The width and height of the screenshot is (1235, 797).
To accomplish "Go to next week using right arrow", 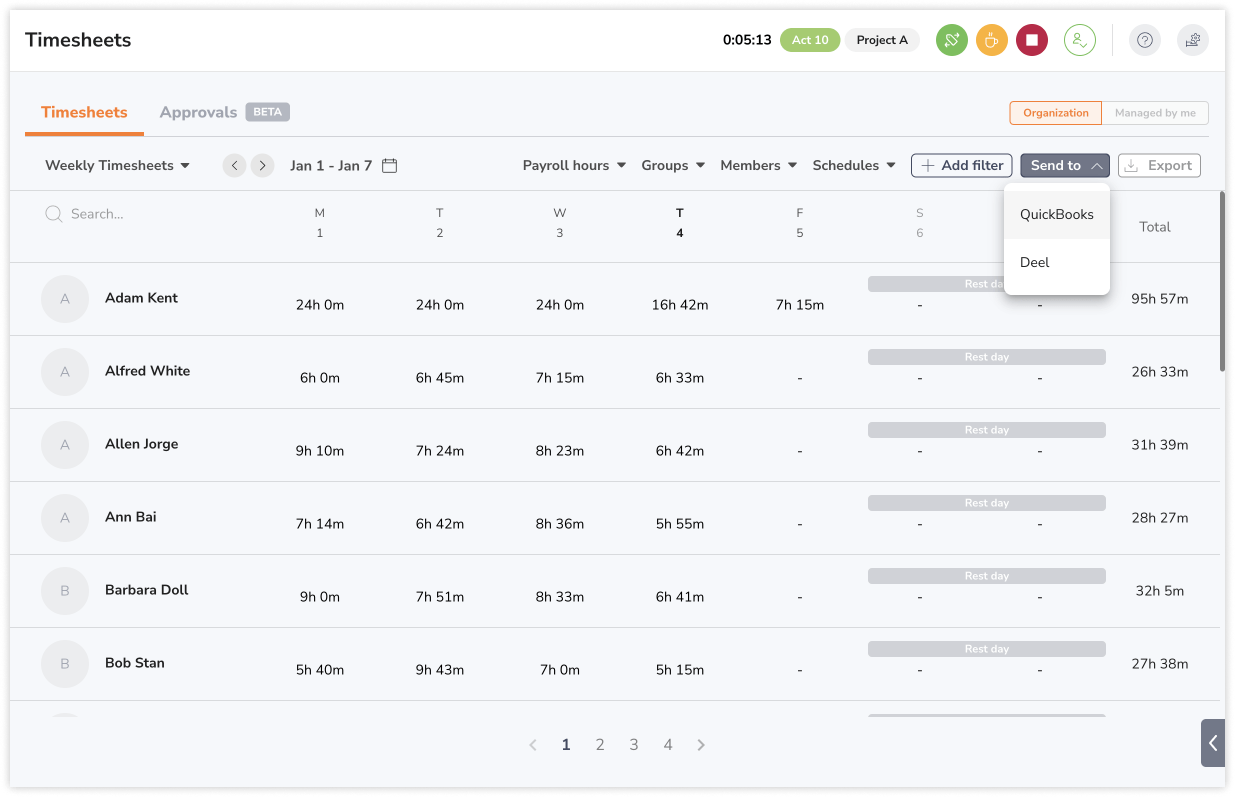I will 262,165.
